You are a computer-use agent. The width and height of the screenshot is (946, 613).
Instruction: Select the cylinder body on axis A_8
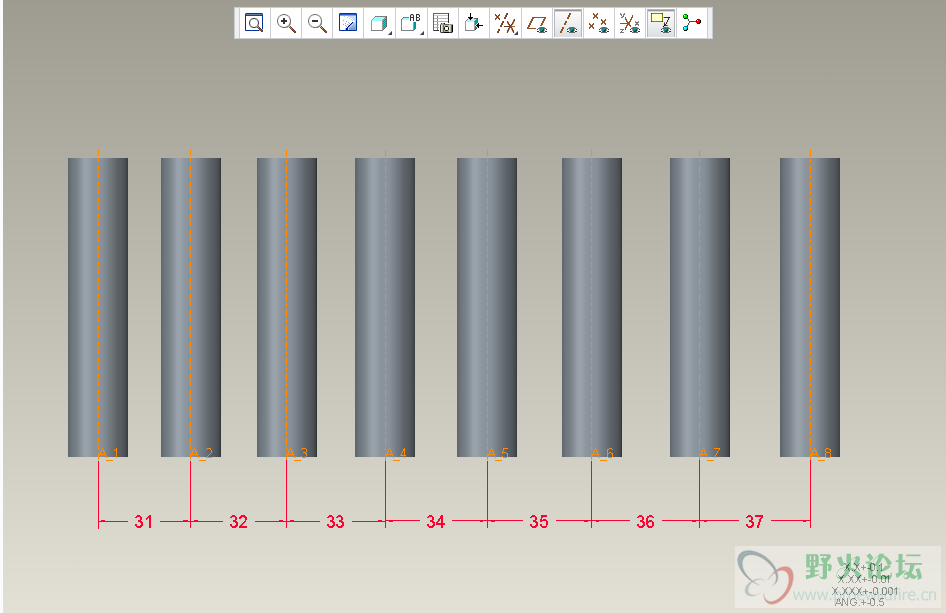[810, 307]
